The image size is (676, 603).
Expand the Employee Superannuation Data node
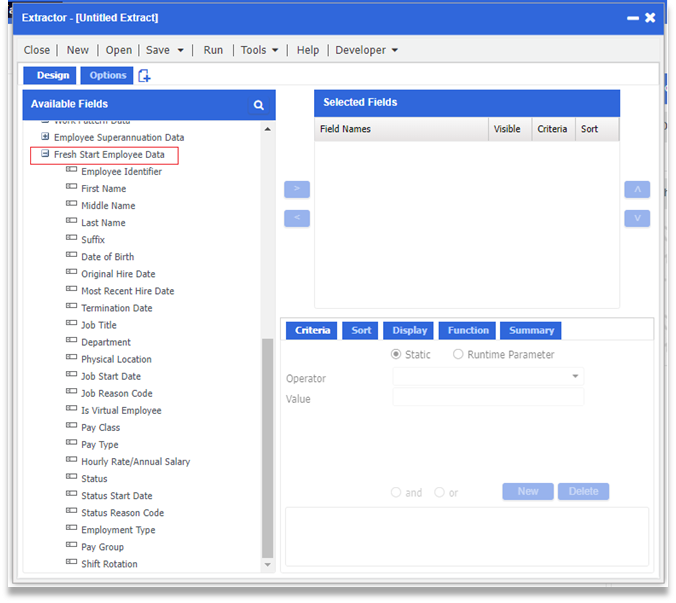45,137
